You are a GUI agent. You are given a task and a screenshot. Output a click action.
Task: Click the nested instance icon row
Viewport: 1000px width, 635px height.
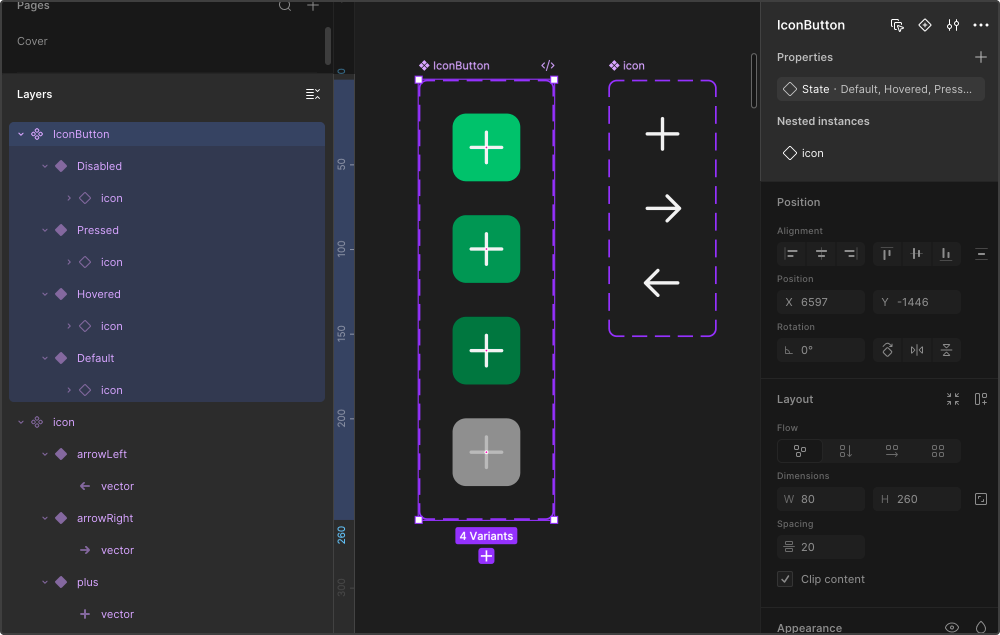[880, 153]
